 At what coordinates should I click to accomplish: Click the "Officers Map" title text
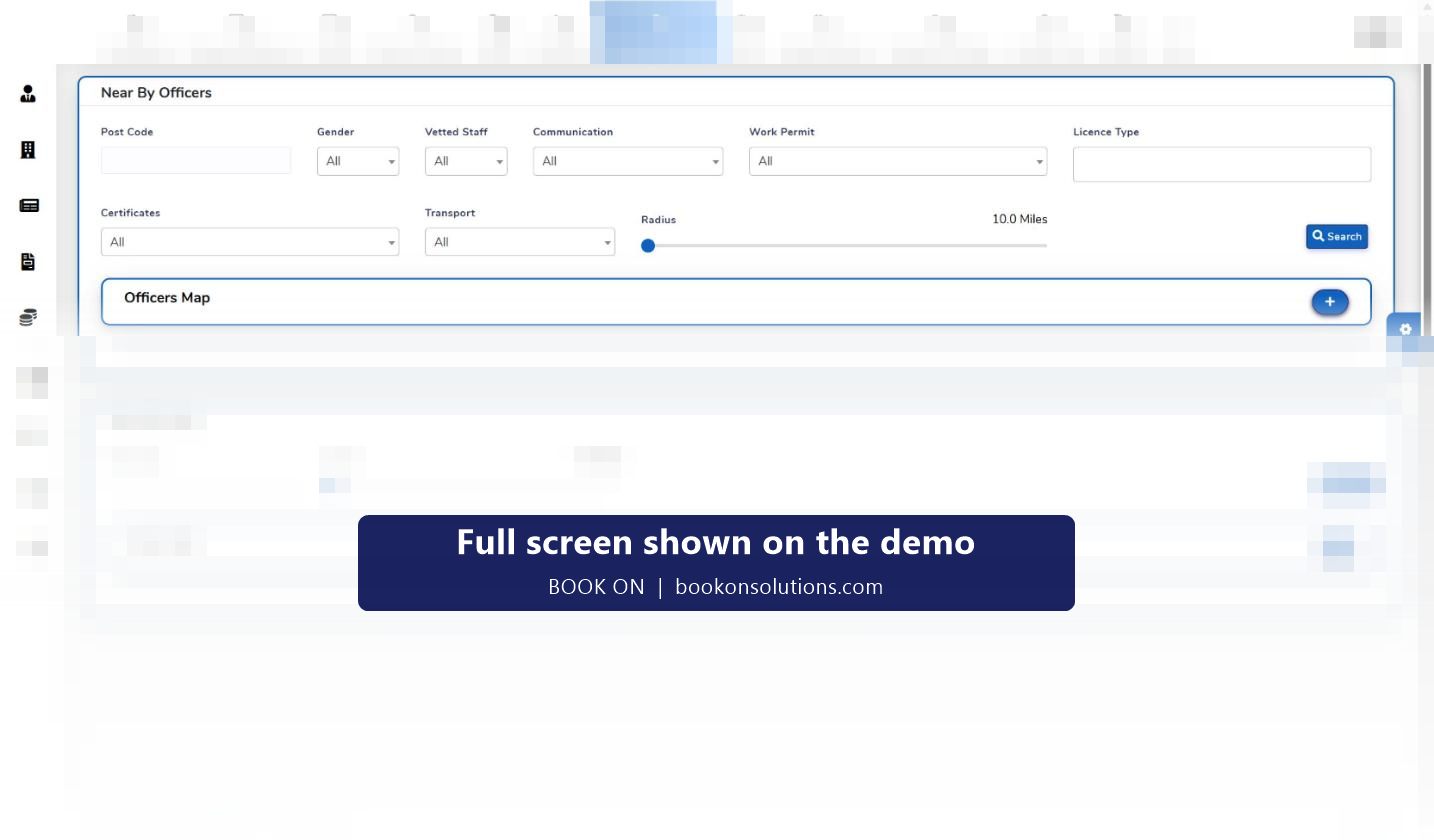[x=167, y=298]
